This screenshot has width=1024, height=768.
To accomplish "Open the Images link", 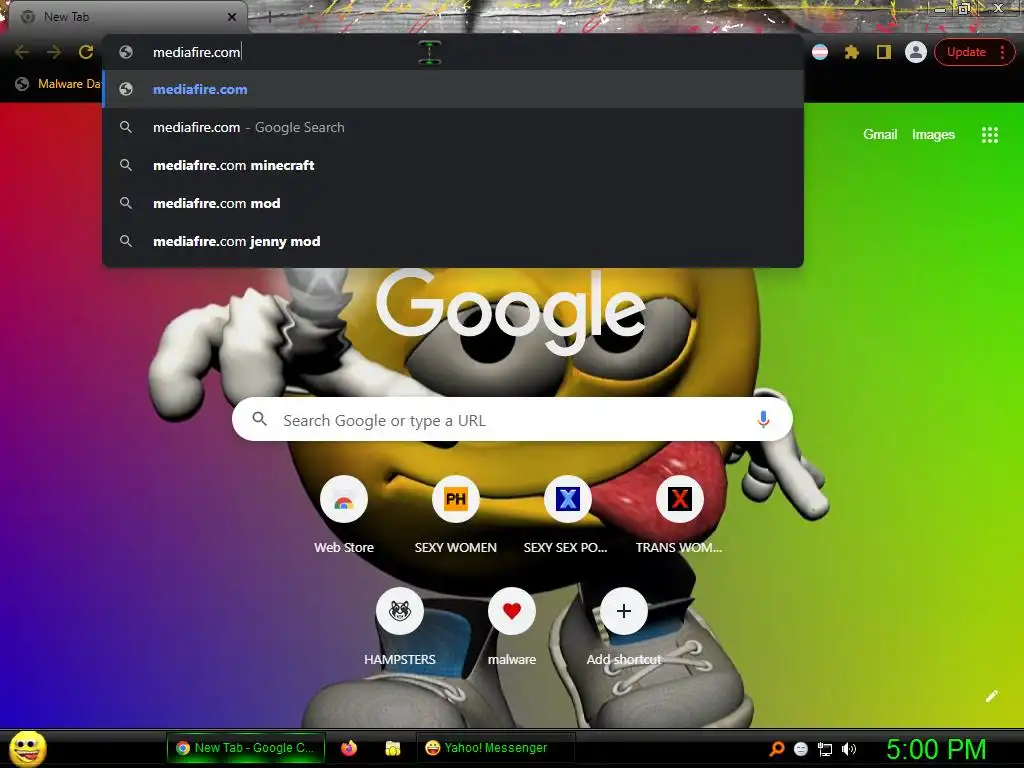I will [933, 135].
